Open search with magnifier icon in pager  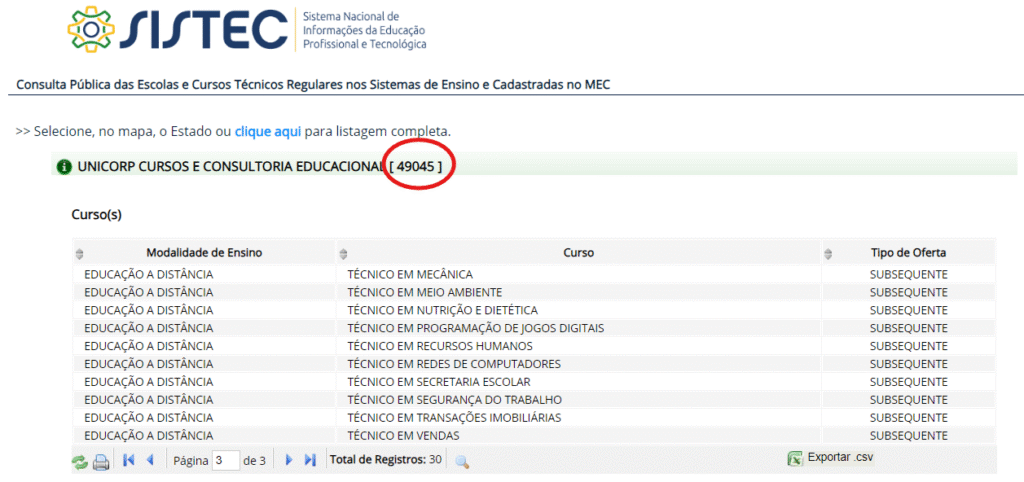click(462, 462)
